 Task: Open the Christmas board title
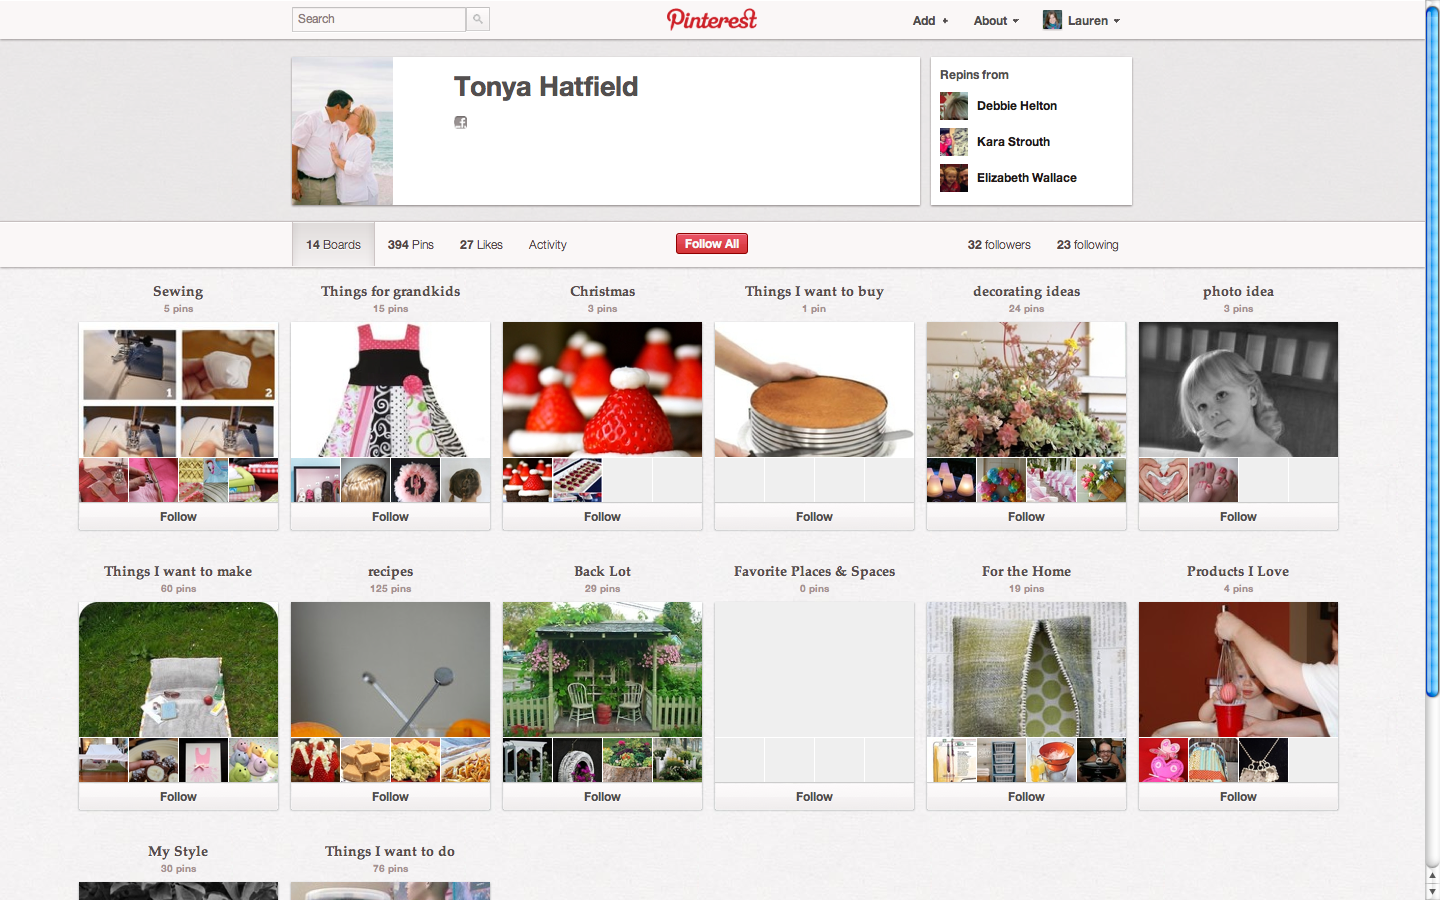click(x=602, y=291)
